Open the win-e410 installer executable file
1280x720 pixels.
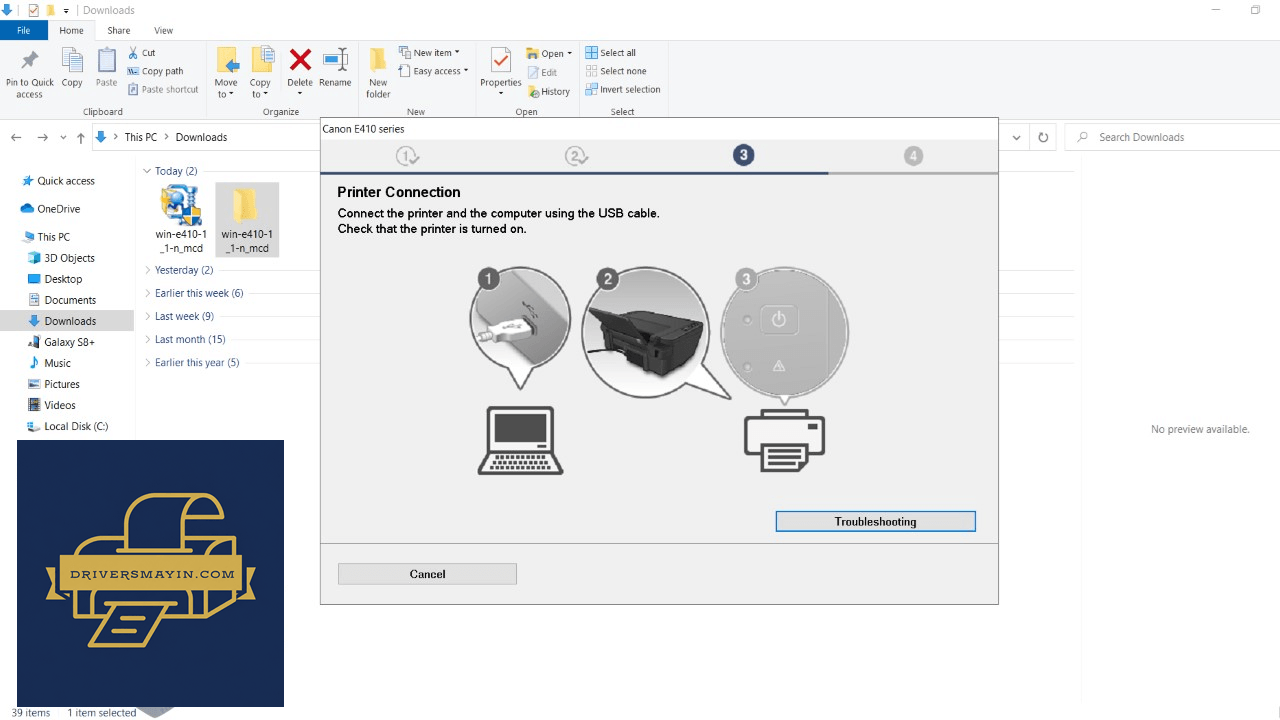tap(181, 220)
